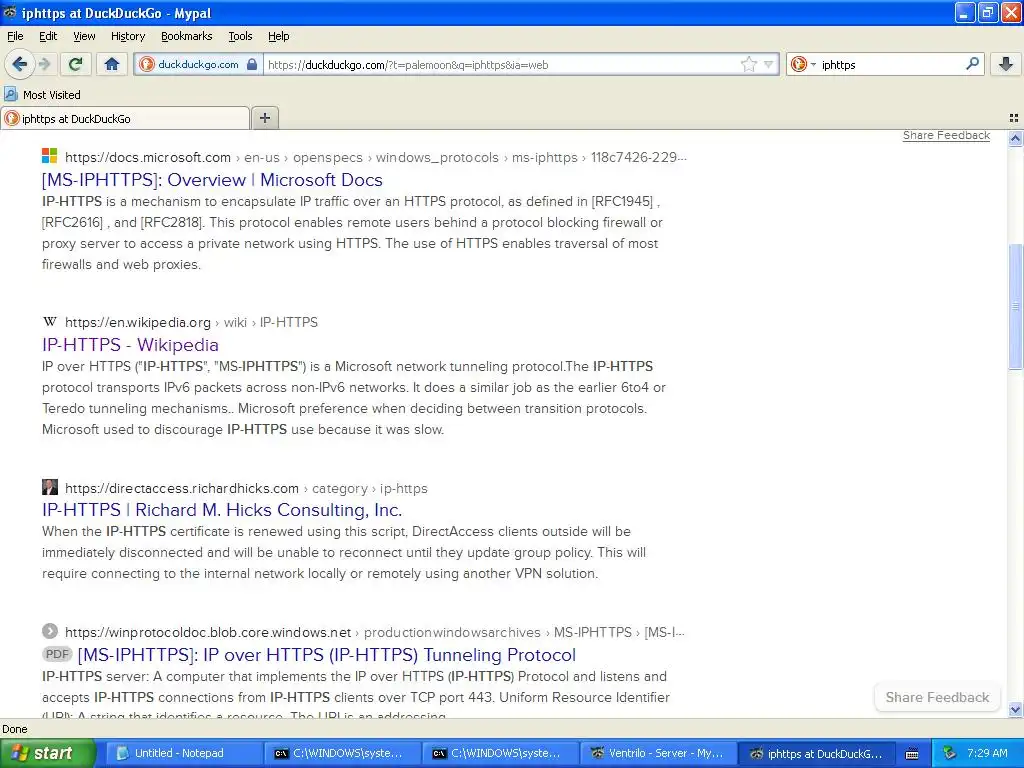Click the scrollbar down arrow
The width and height of the screenshot is (1024, 768).
pos(1015,709)
